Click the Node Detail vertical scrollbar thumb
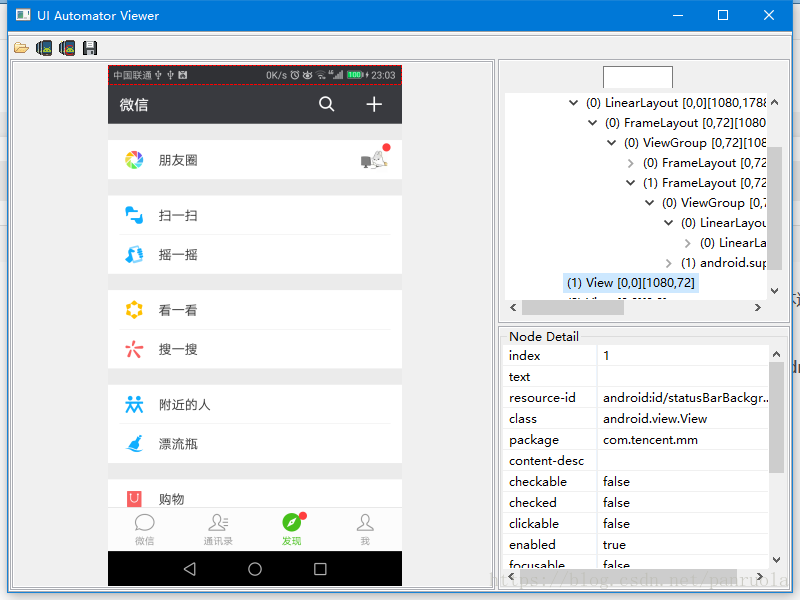 click(x=777, y=417)
